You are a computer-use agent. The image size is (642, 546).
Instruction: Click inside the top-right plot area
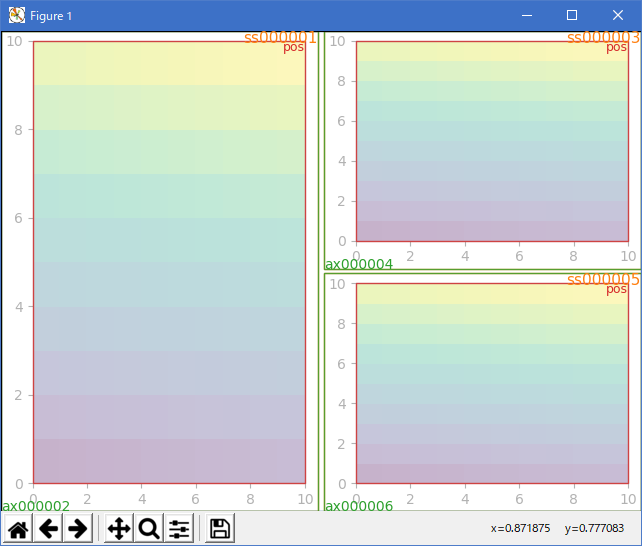(493, 141)
